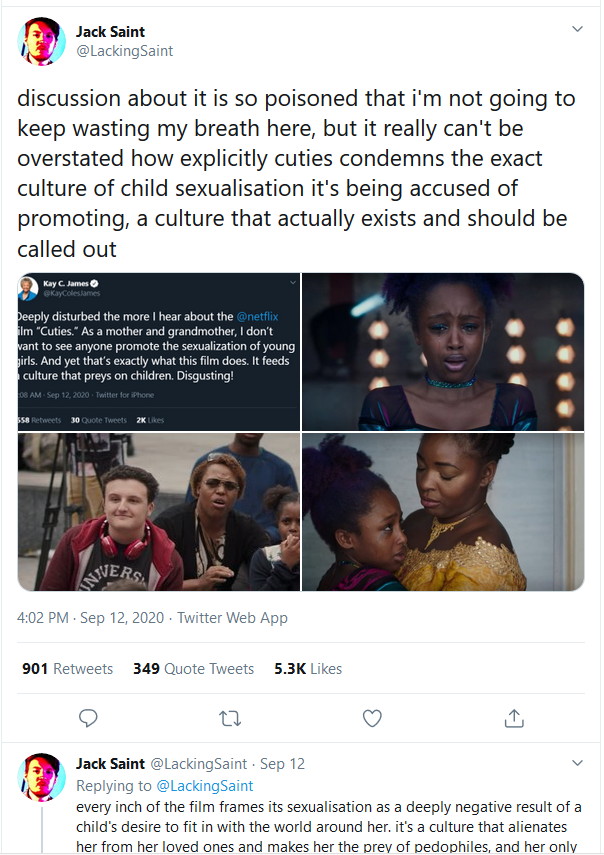This screenshot has width=604, height=855.
Task: Click the retweet arrows icon
Action: (x=230, y=718)
